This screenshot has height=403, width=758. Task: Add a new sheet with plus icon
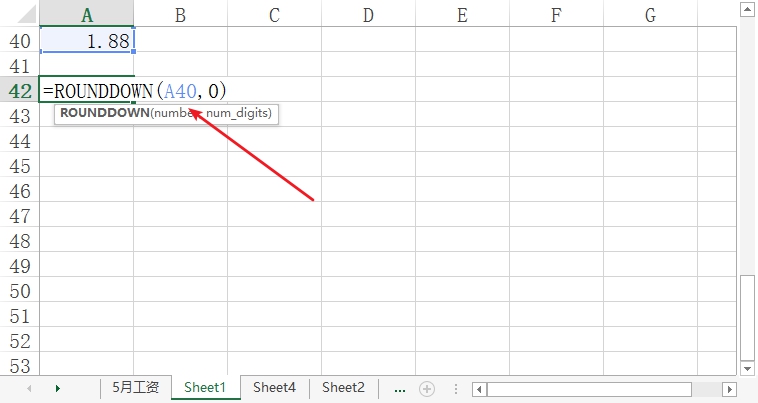click(x=427, y=389)
